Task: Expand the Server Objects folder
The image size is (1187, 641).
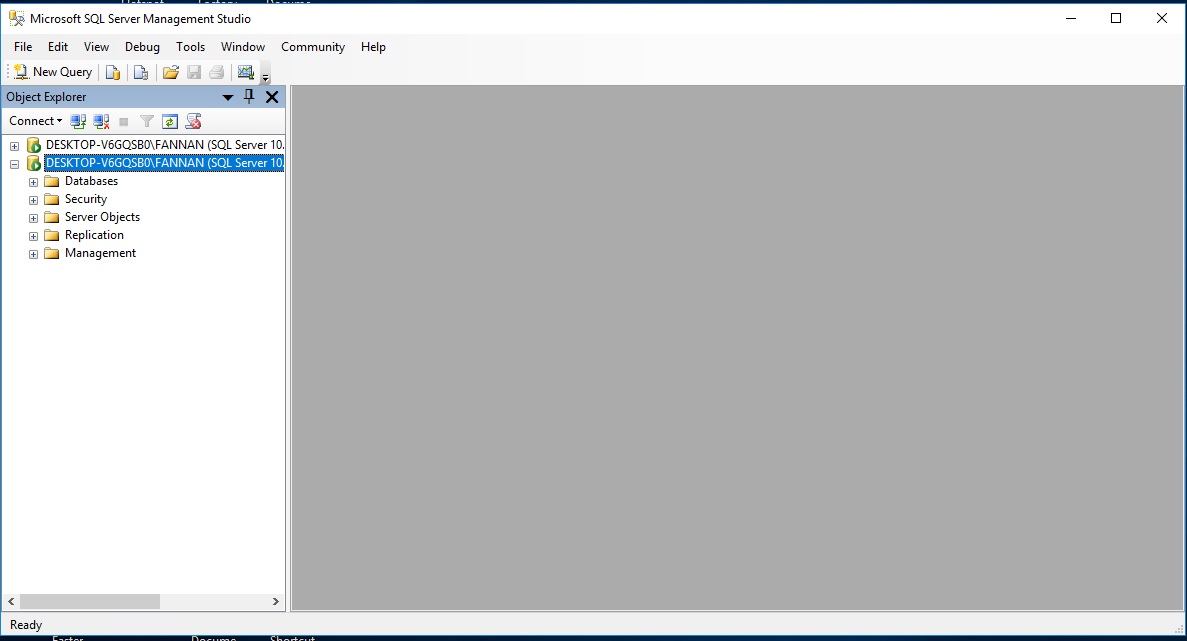Action: (33, 218)
